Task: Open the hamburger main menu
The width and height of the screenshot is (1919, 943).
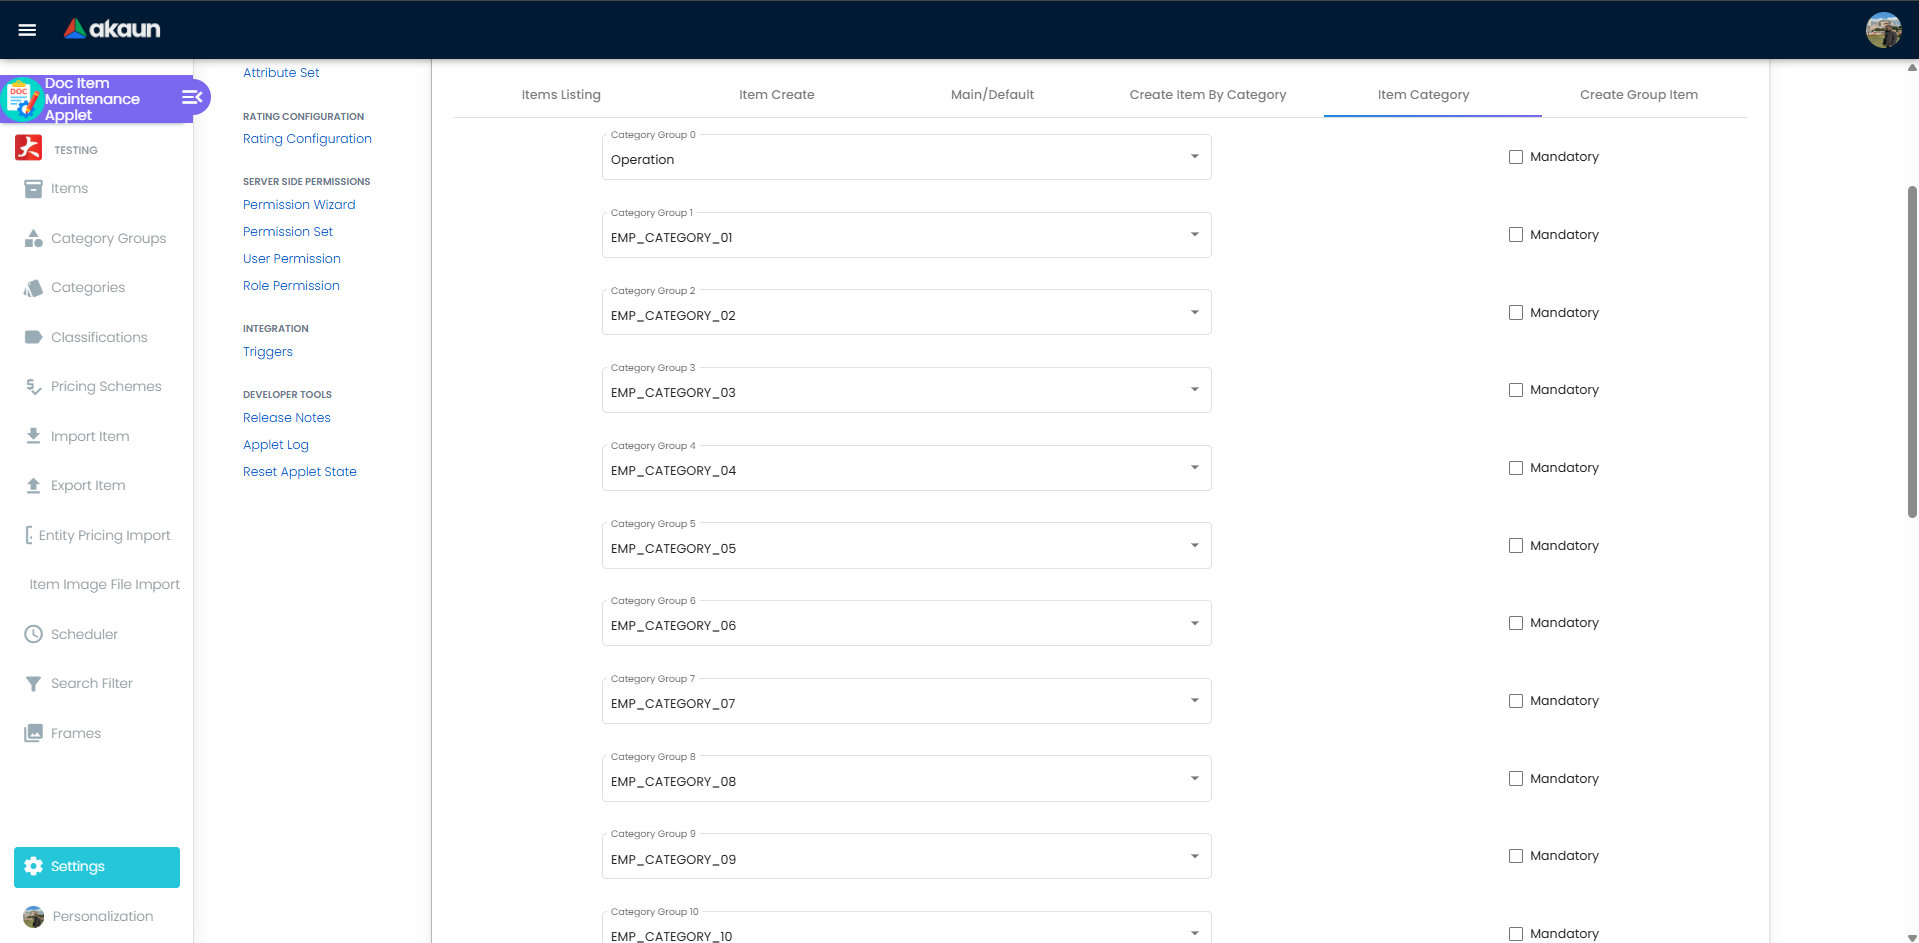Action: pyautogui.click(x=27, y=30)
